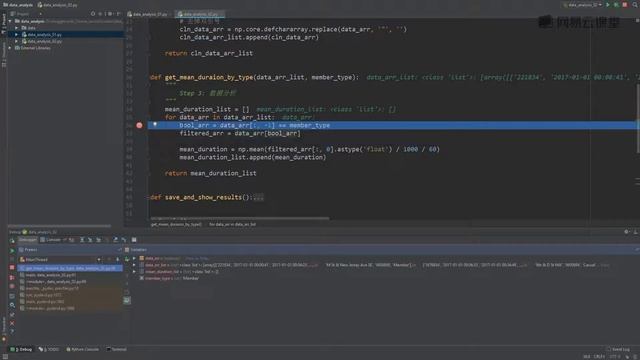Viewport: 640px width, 360px height.
Task: Open the Python Console bottom tab
Action: pos(82,349)
